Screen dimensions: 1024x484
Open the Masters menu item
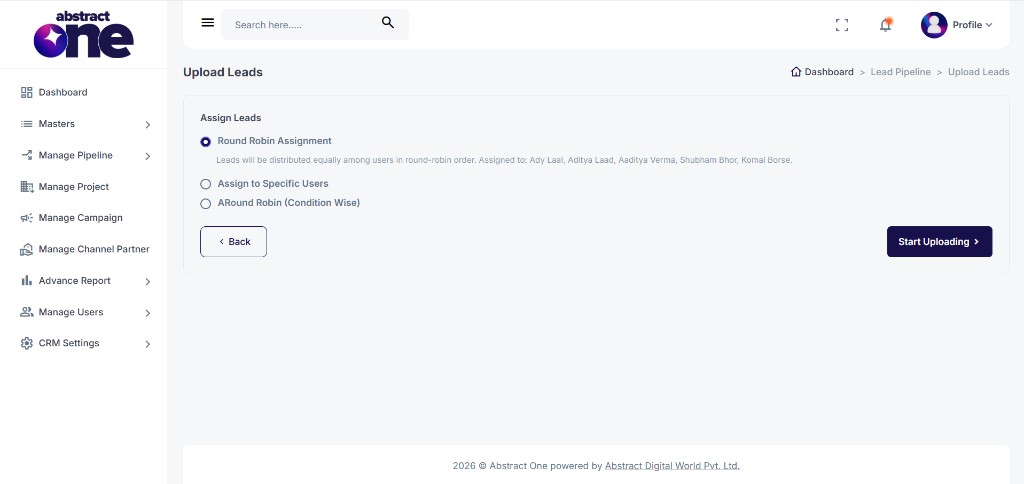click(x=57, y=123)
